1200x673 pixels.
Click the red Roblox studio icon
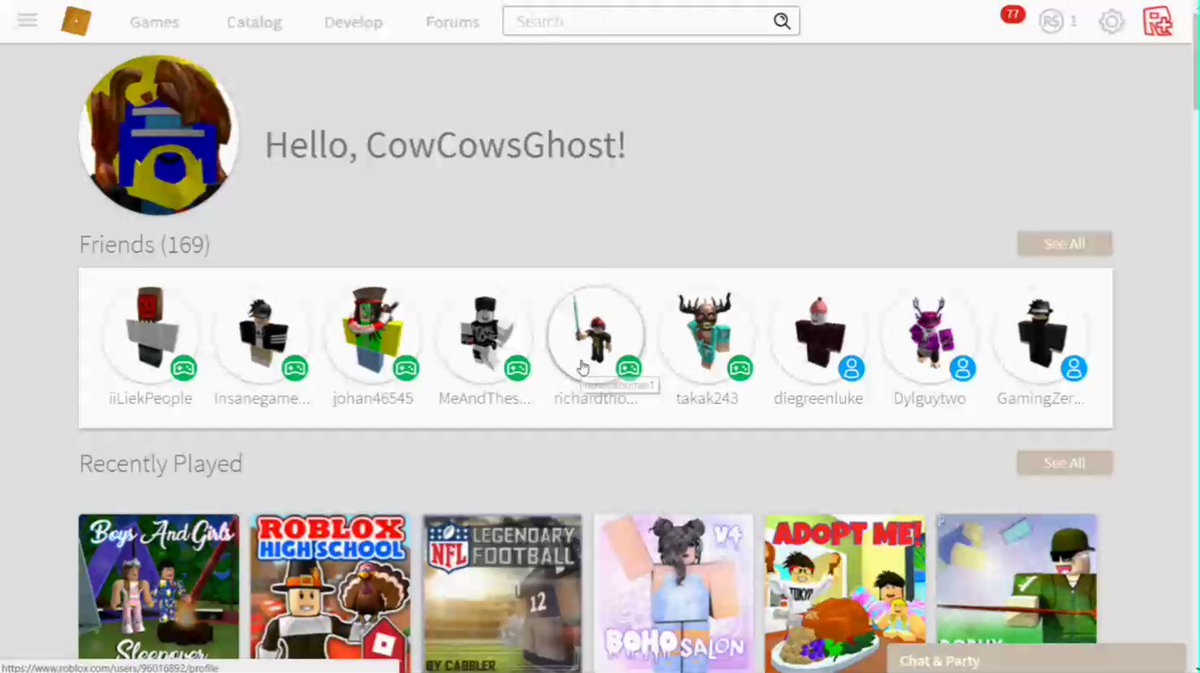[x=1158, y=21]
